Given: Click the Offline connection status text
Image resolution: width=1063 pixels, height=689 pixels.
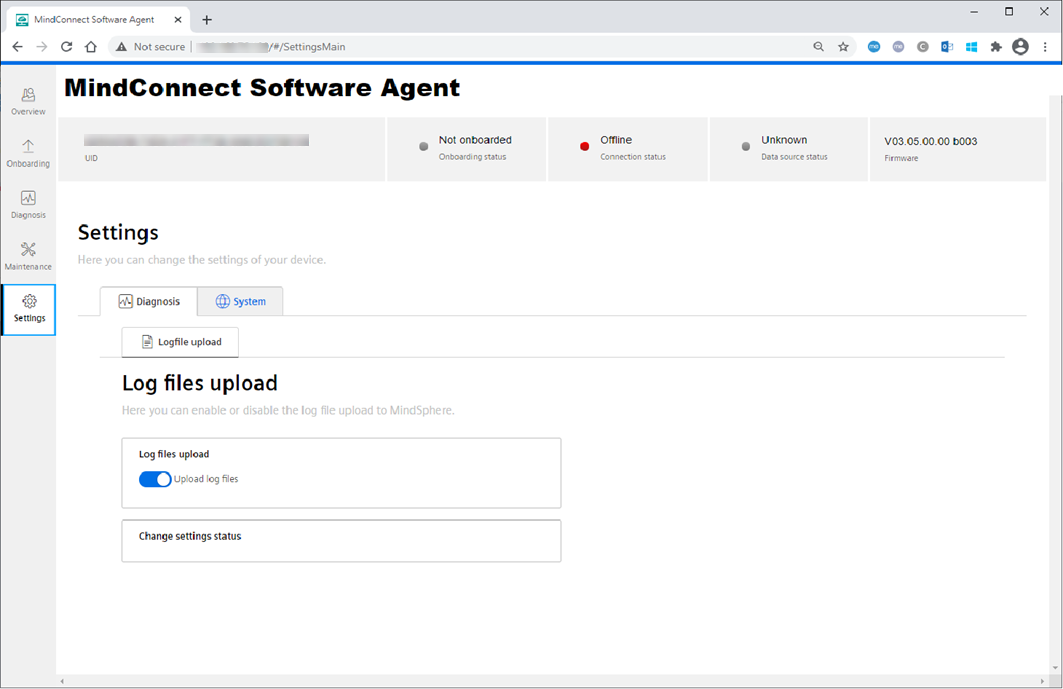Looking at the screenshot, I should 616,140.
